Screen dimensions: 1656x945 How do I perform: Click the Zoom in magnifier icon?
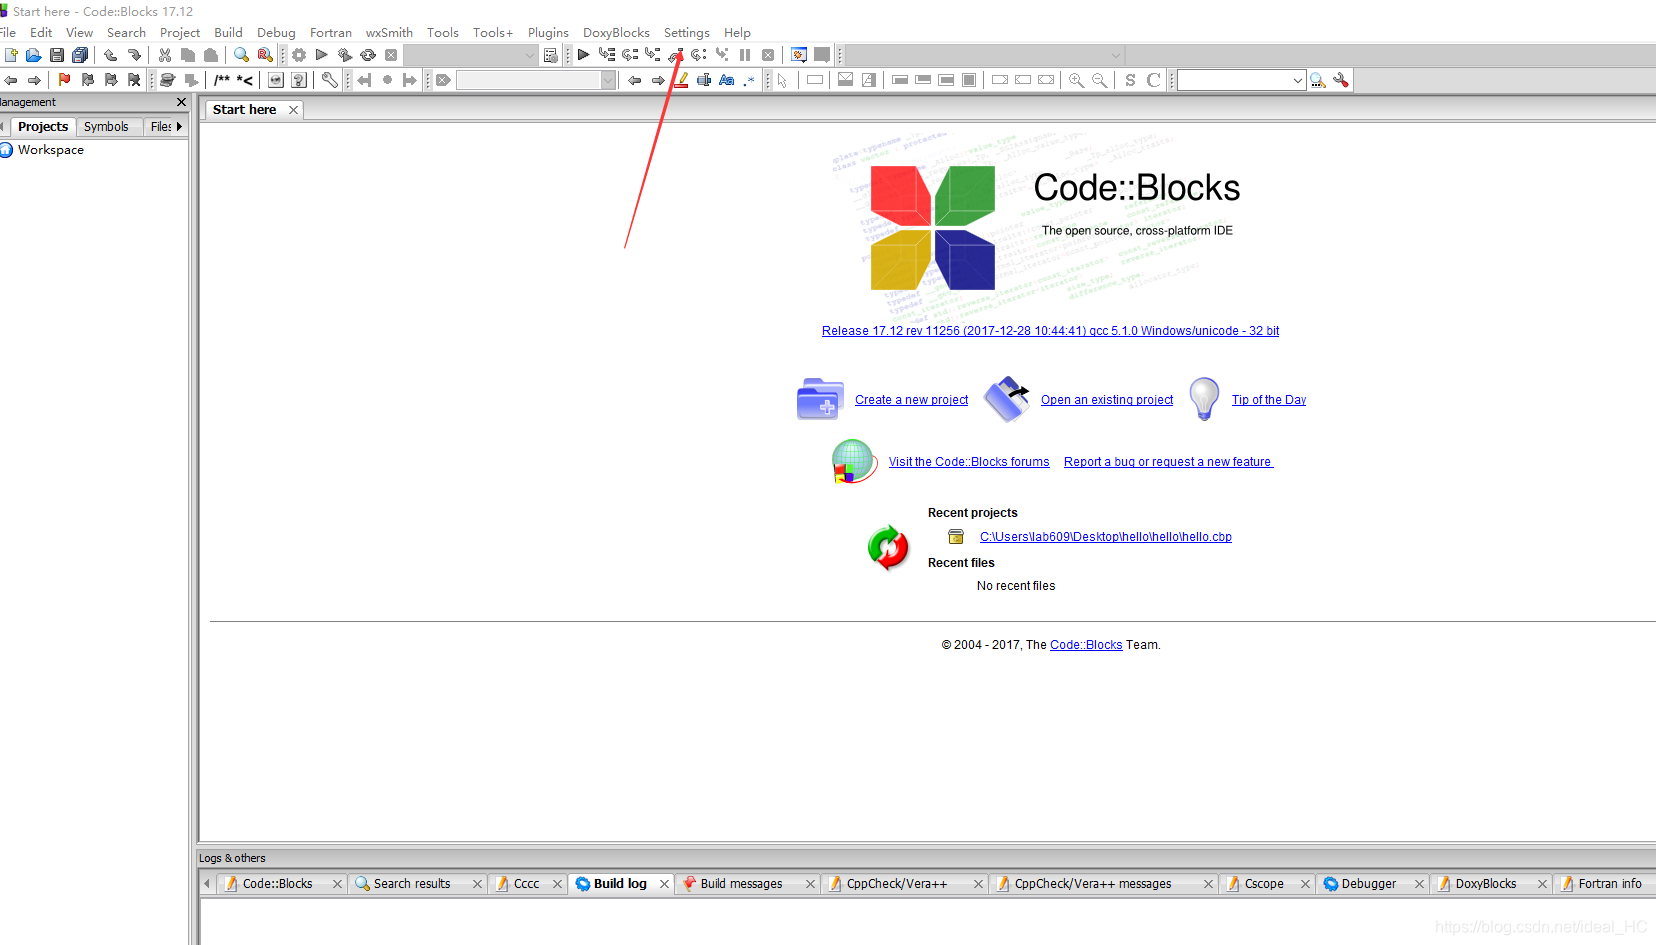click(x=1076, y=80)
